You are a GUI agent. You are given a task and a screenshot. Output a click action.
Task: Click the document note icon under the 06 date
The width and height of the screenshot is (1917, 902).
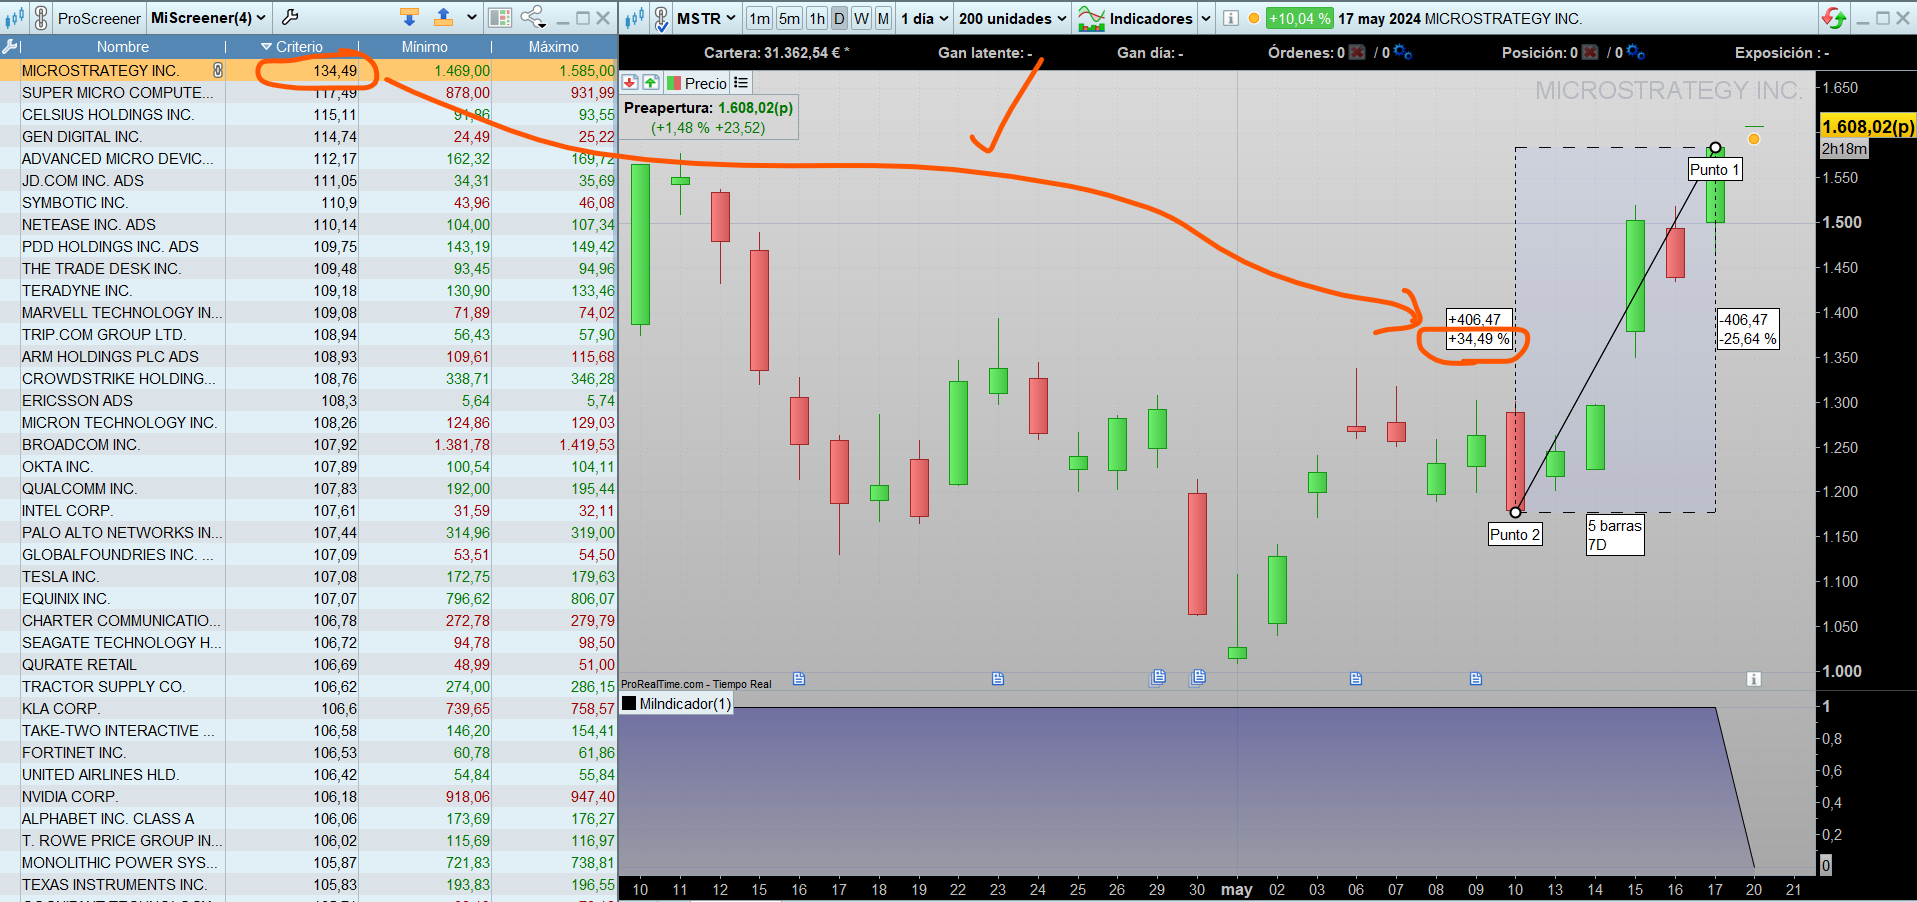coord(1356,679)
